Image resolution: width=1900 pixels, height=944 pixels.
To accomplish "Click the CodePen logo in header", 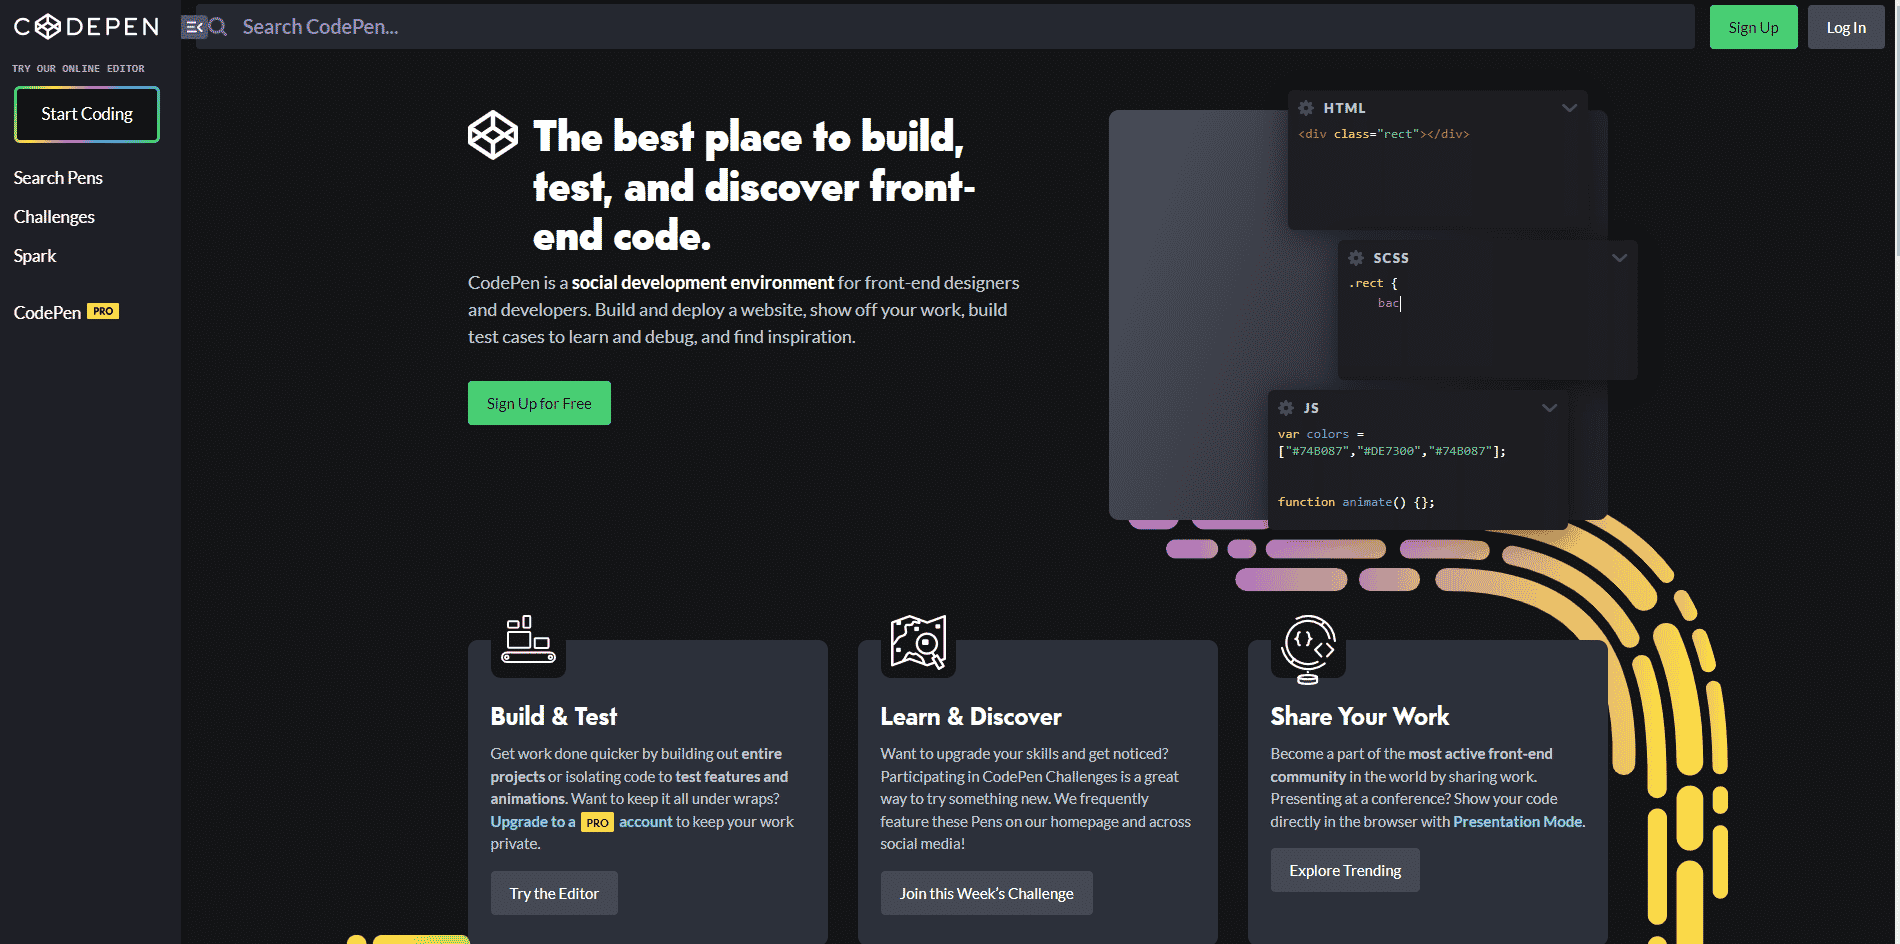I will (86, 27).
